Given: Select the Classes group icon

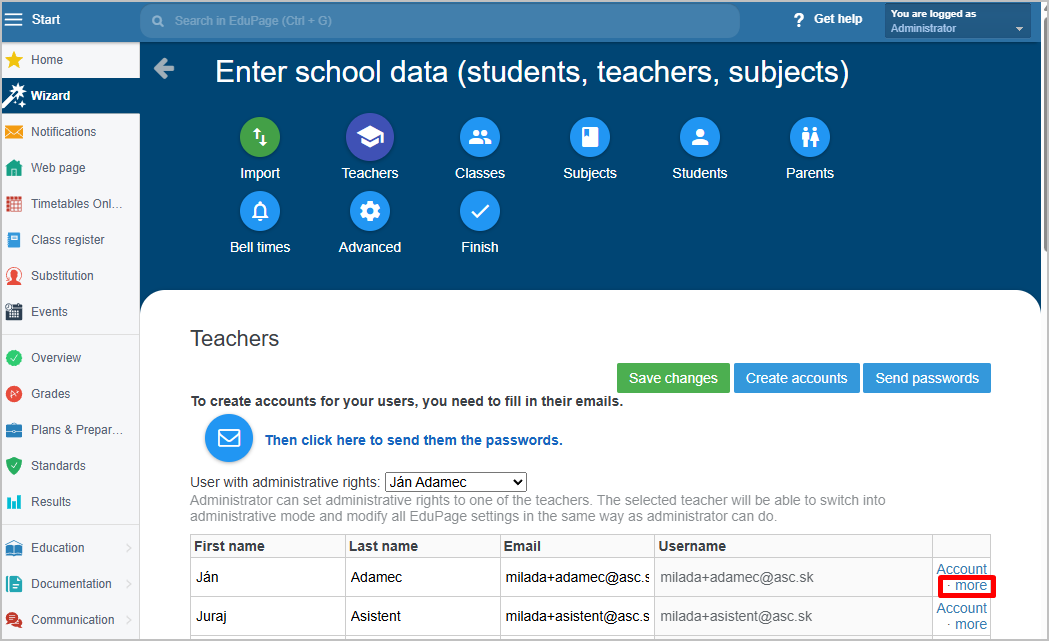Looking at the screenshot, I should point(480,138).
